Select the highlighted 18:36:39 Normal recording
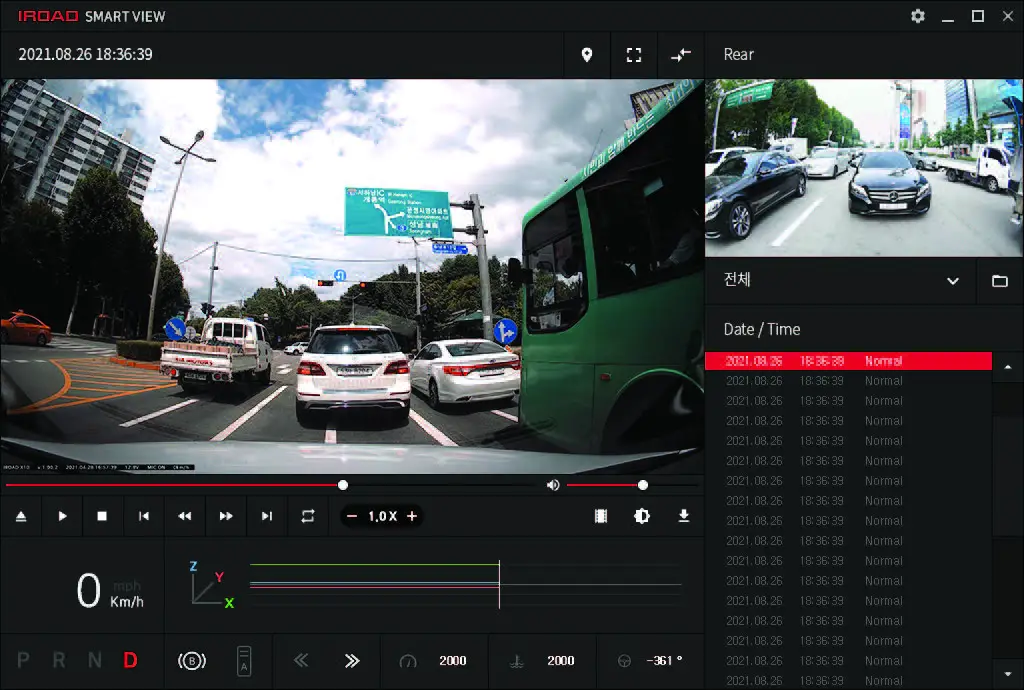Image resolution: width=1024 pixels, height=690 pixels. [x=849, y=361]
